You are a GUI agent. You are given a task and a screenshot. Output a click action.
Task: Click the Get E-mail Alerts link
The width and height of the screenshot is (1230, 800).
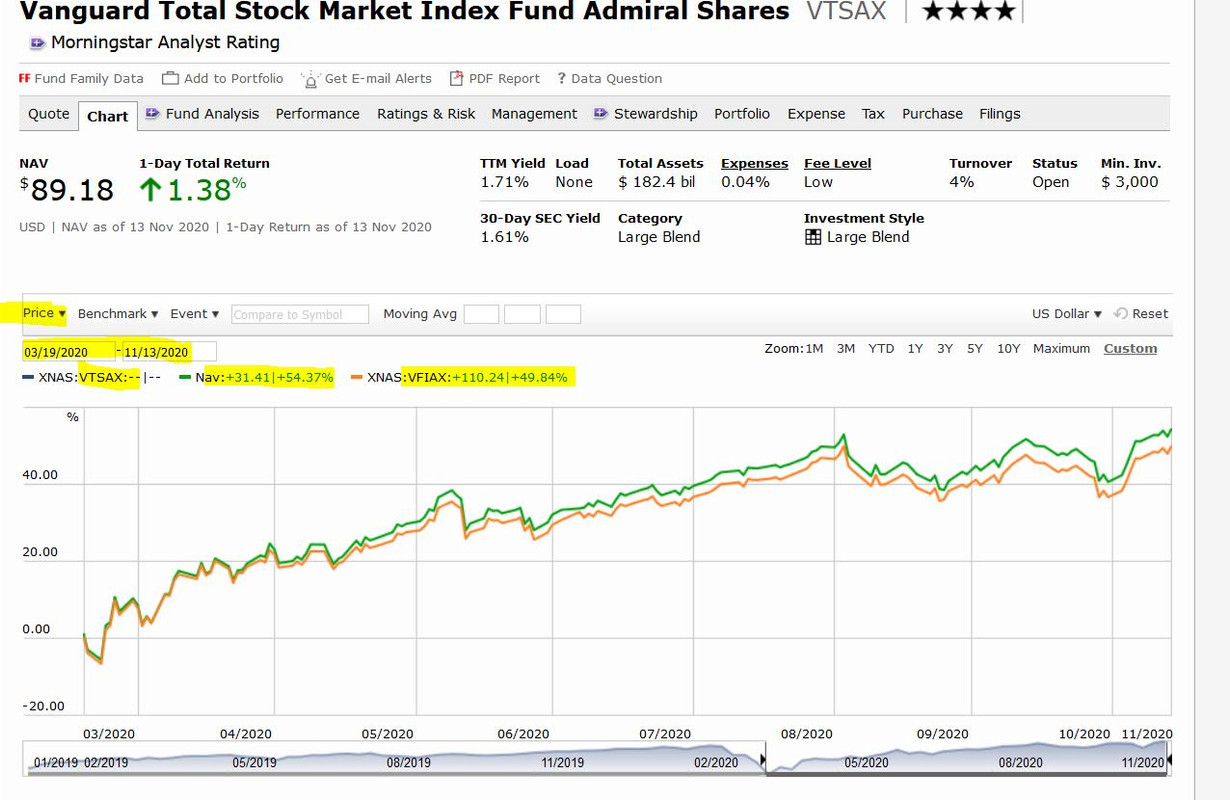(x=378, y=79)
